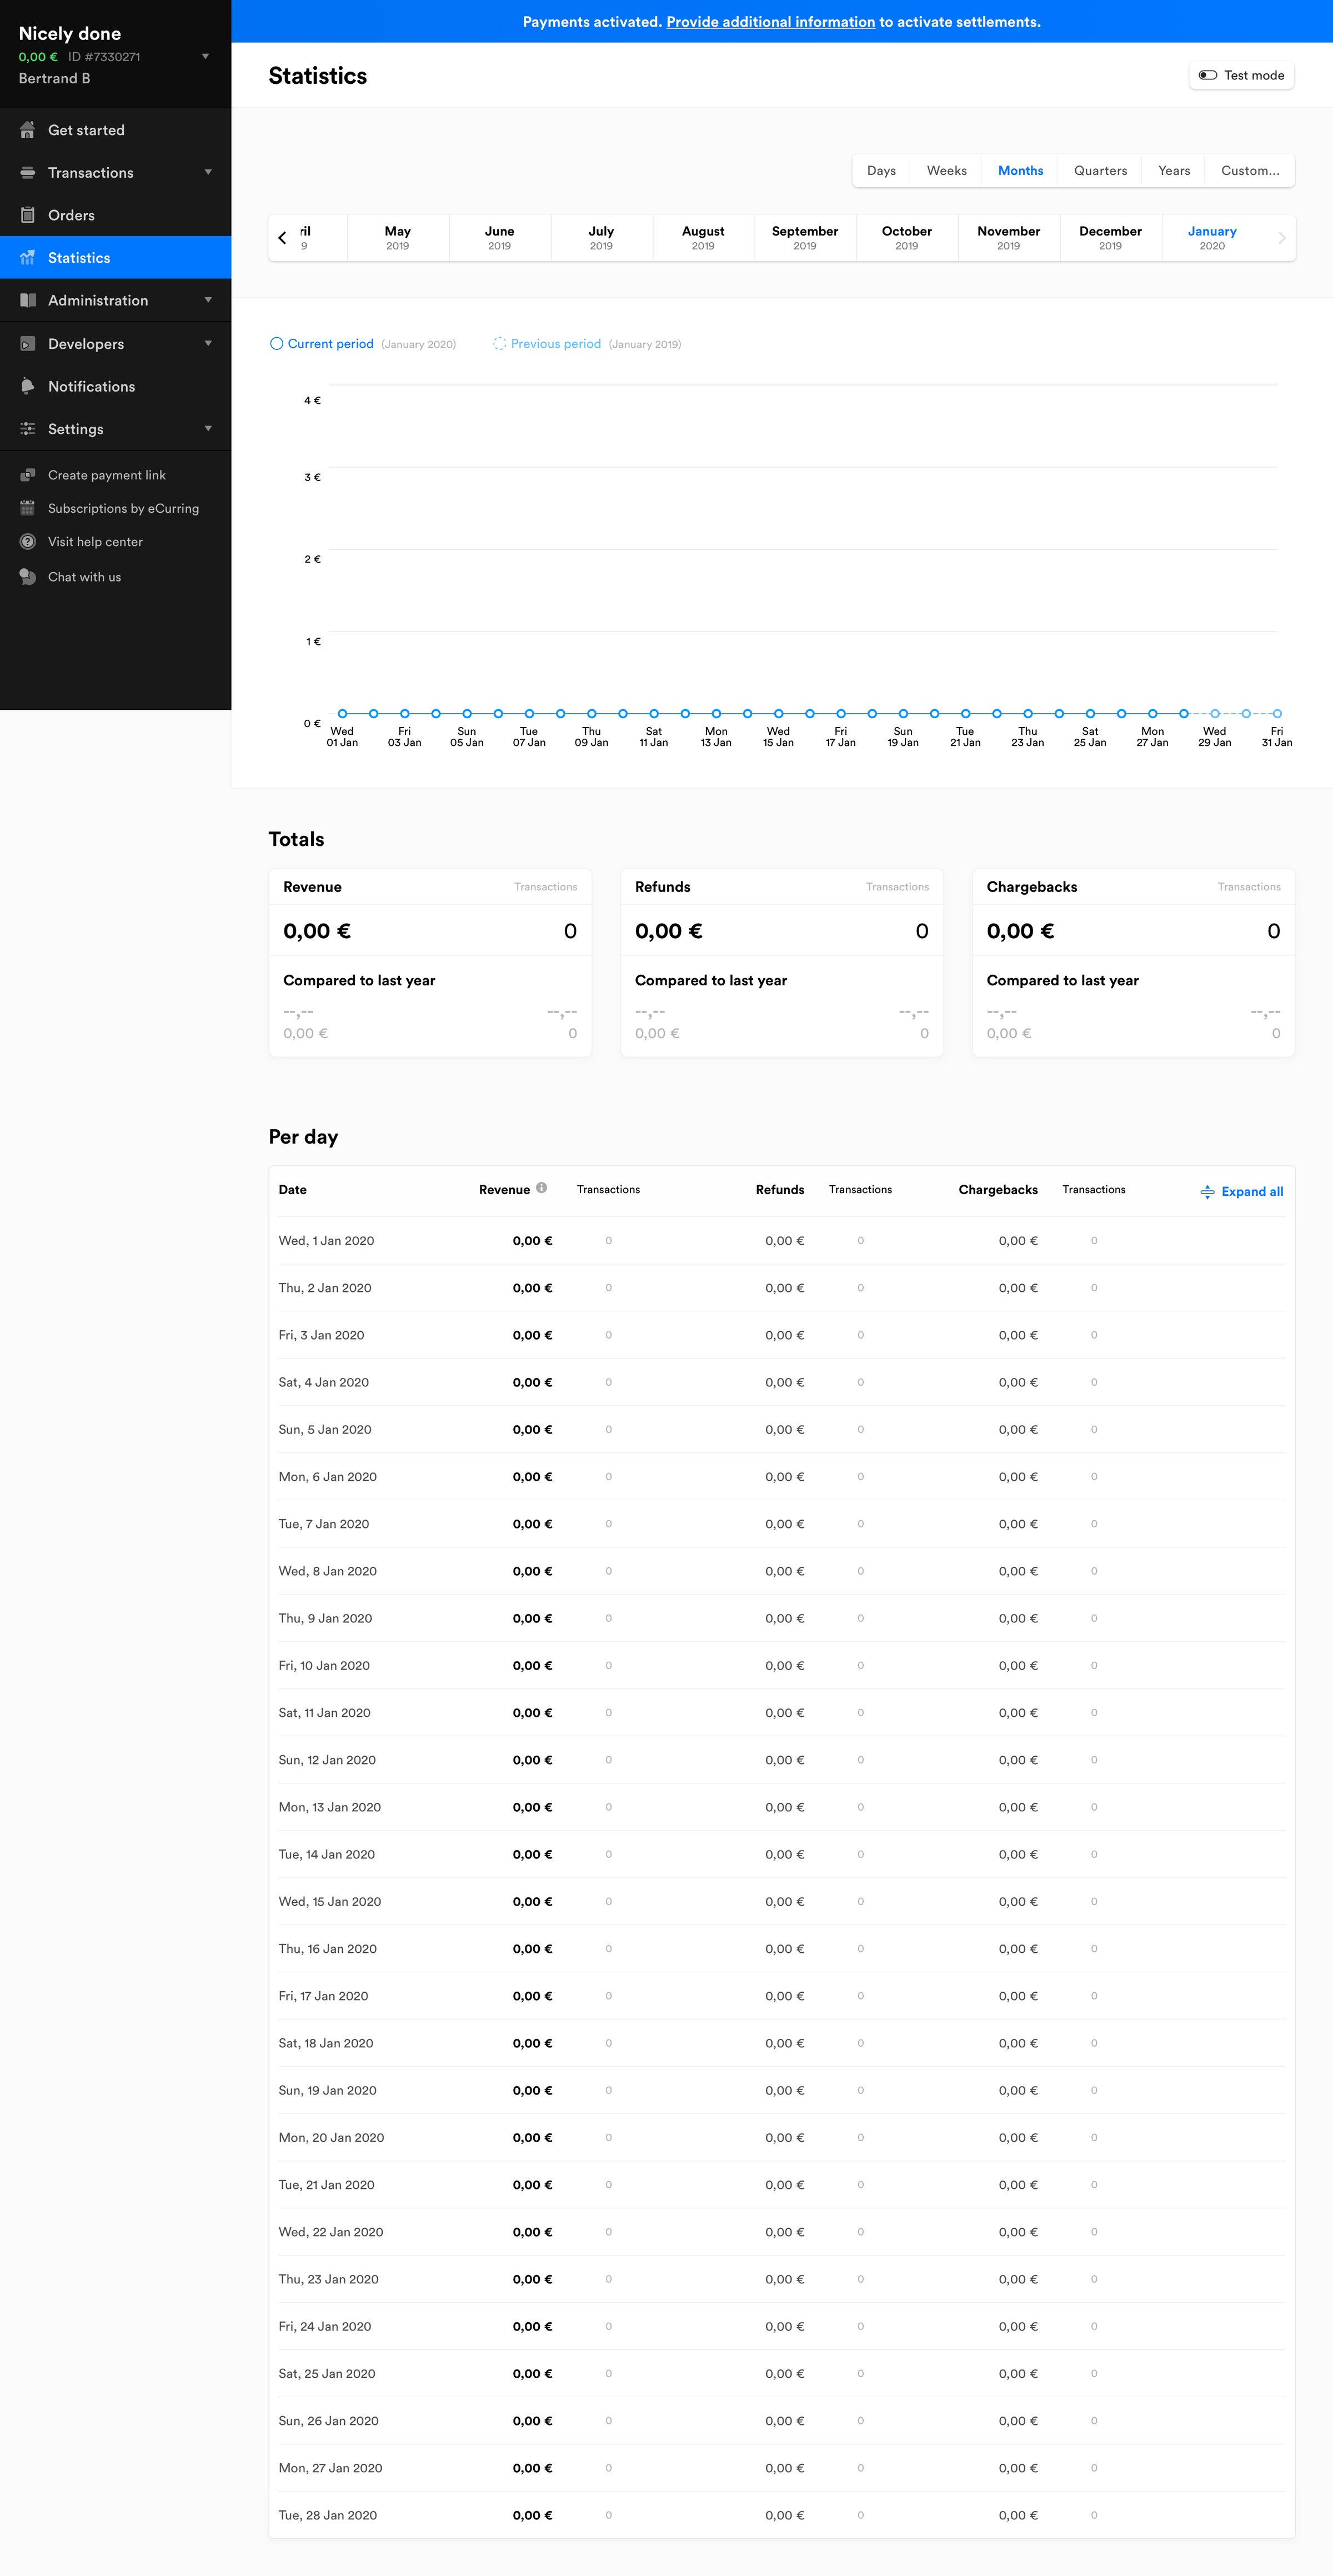Screen dimensions: 1333x2576
Task: Click the Developers code icon
Action: click(x=27, y=344)
